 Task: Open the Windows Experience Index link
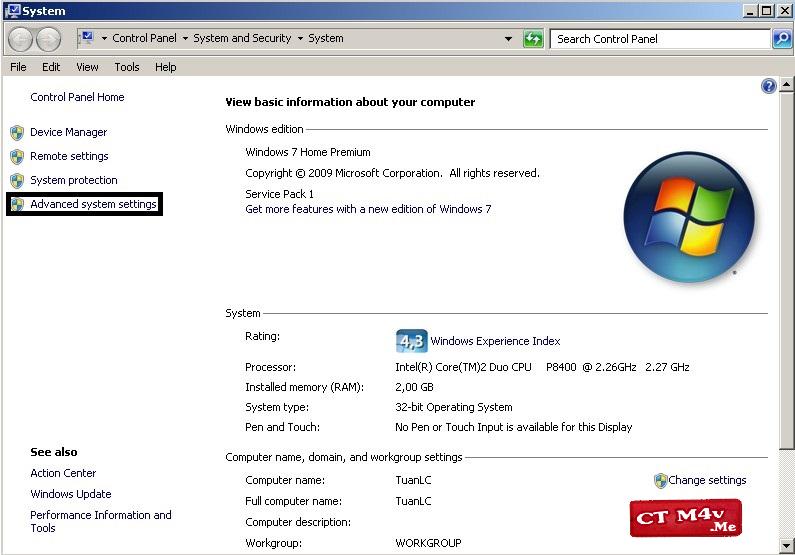pos(495,341)
